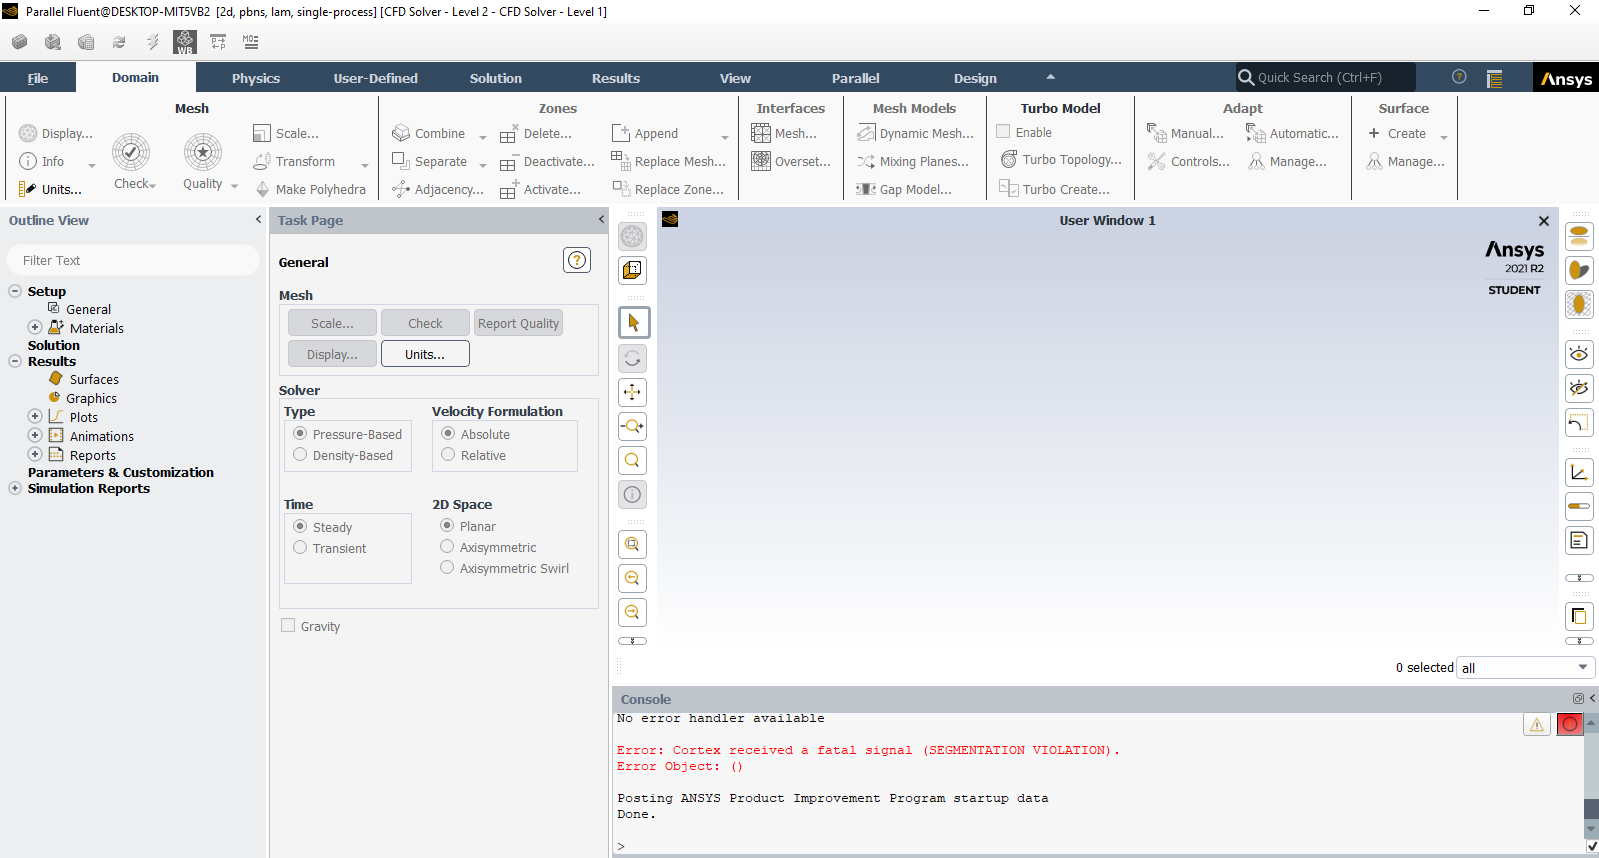The width and height of the screenshot is (1599, 858).
Task: Click the yellow cube view icon
Action: [633, 270]
